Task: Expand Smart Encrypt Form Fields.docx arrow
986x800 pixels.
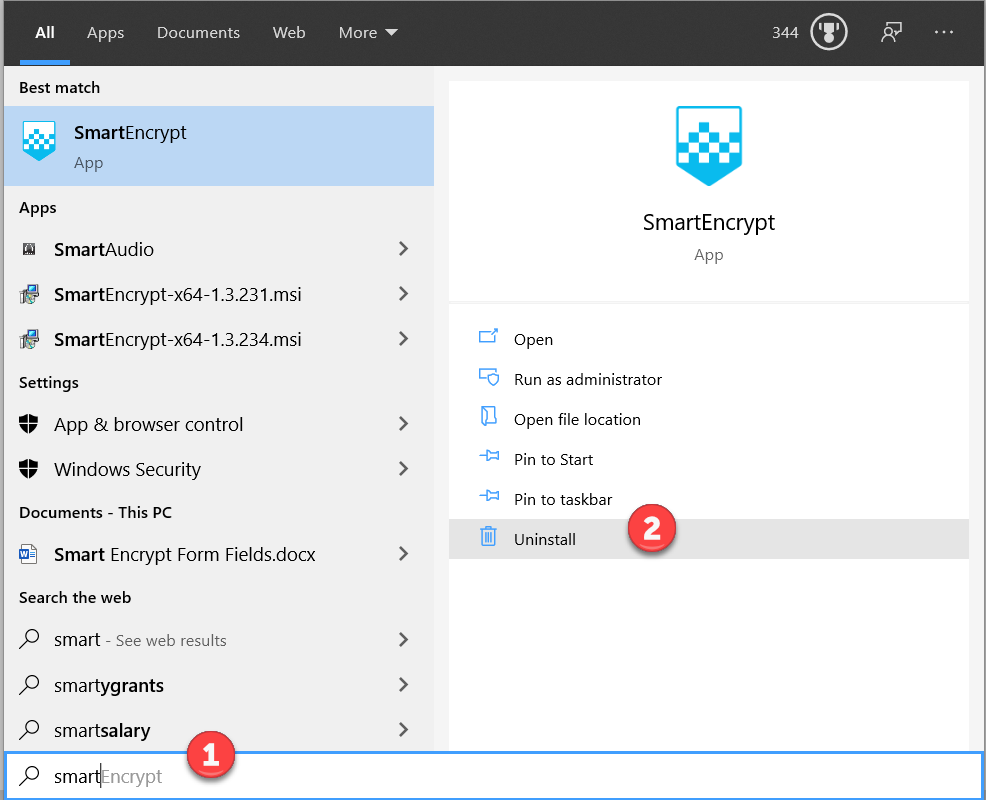Action: click(x=404, y=554)
